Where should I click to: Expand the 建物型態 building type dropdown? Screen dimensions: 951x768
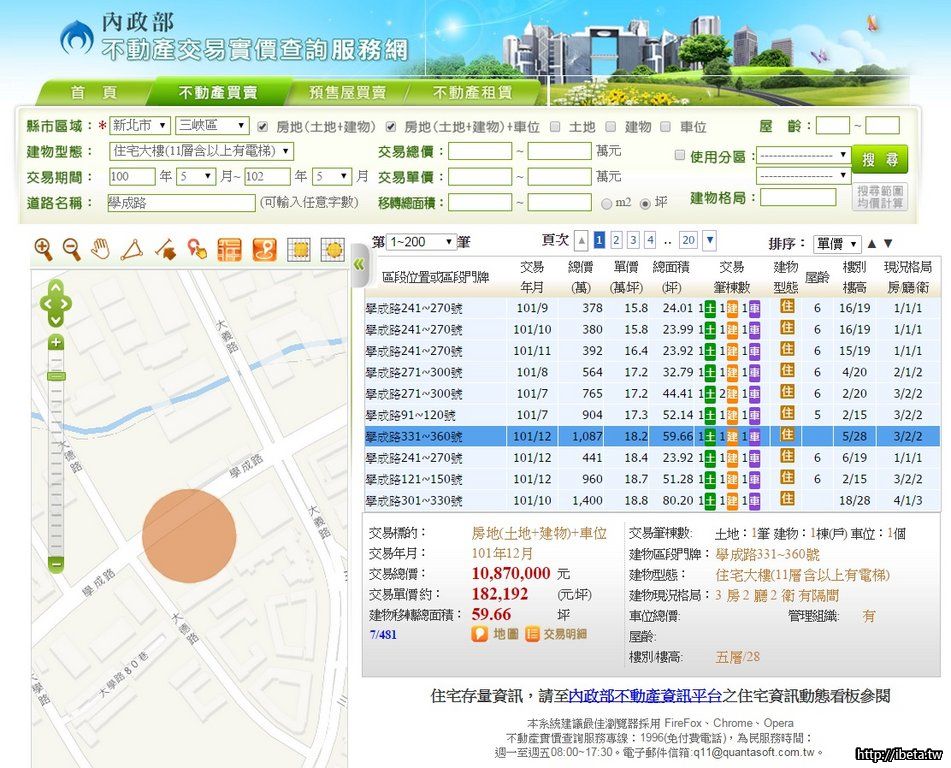tap(201, 151)
